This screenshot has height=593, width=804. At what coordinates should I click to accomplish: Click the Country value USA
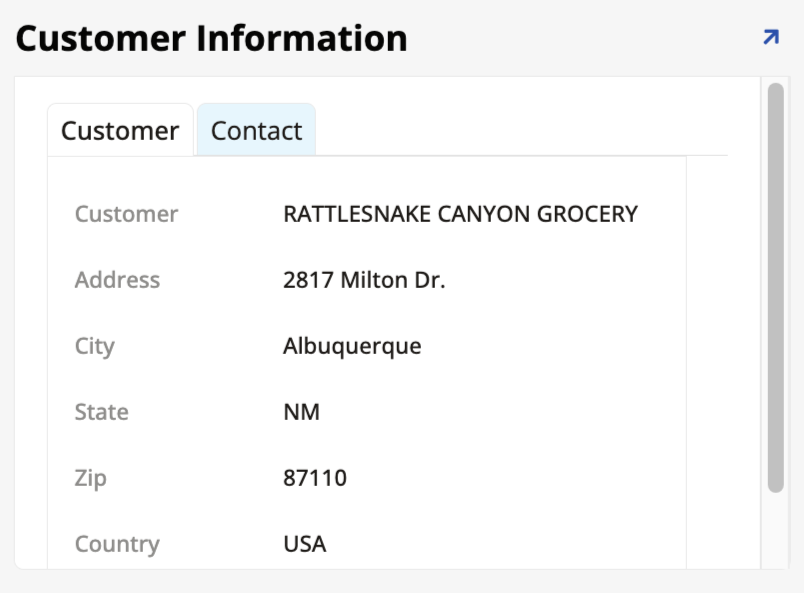(x=306, y=544)
